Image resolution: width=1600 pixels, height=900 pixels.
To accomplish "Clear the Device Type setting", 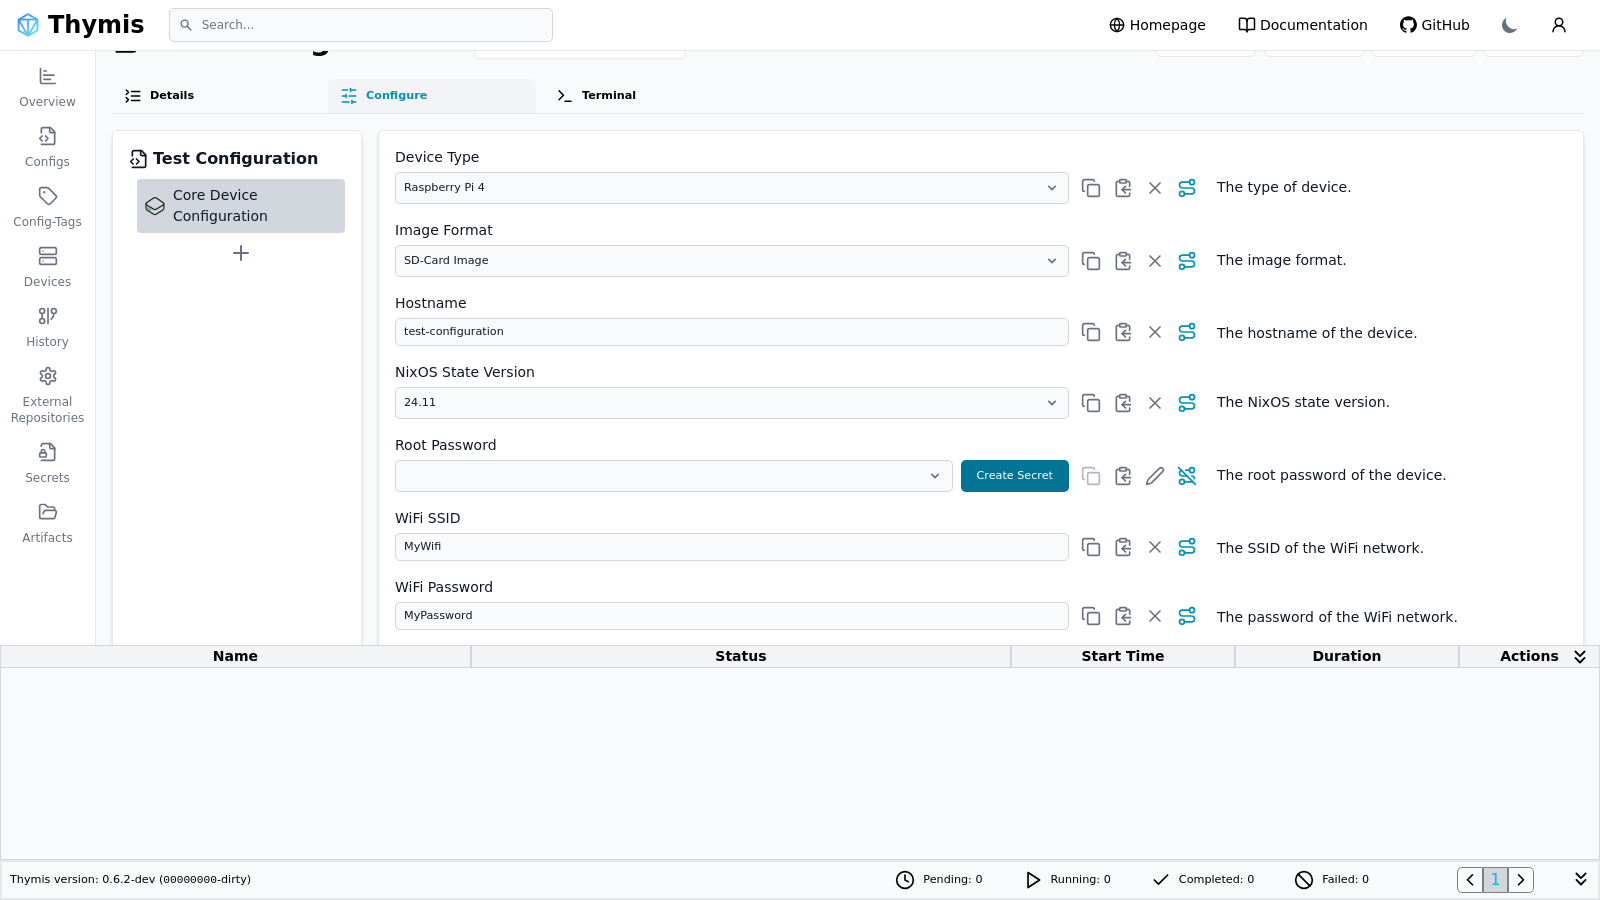I will point(1155,188).
